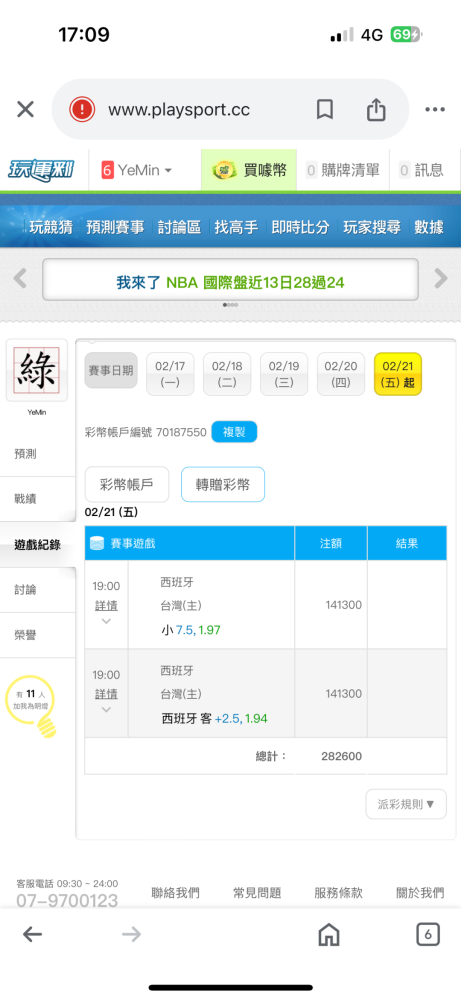Open the YeMin account dropdown
The image size is (461, 1000).
tap(137, 170)
